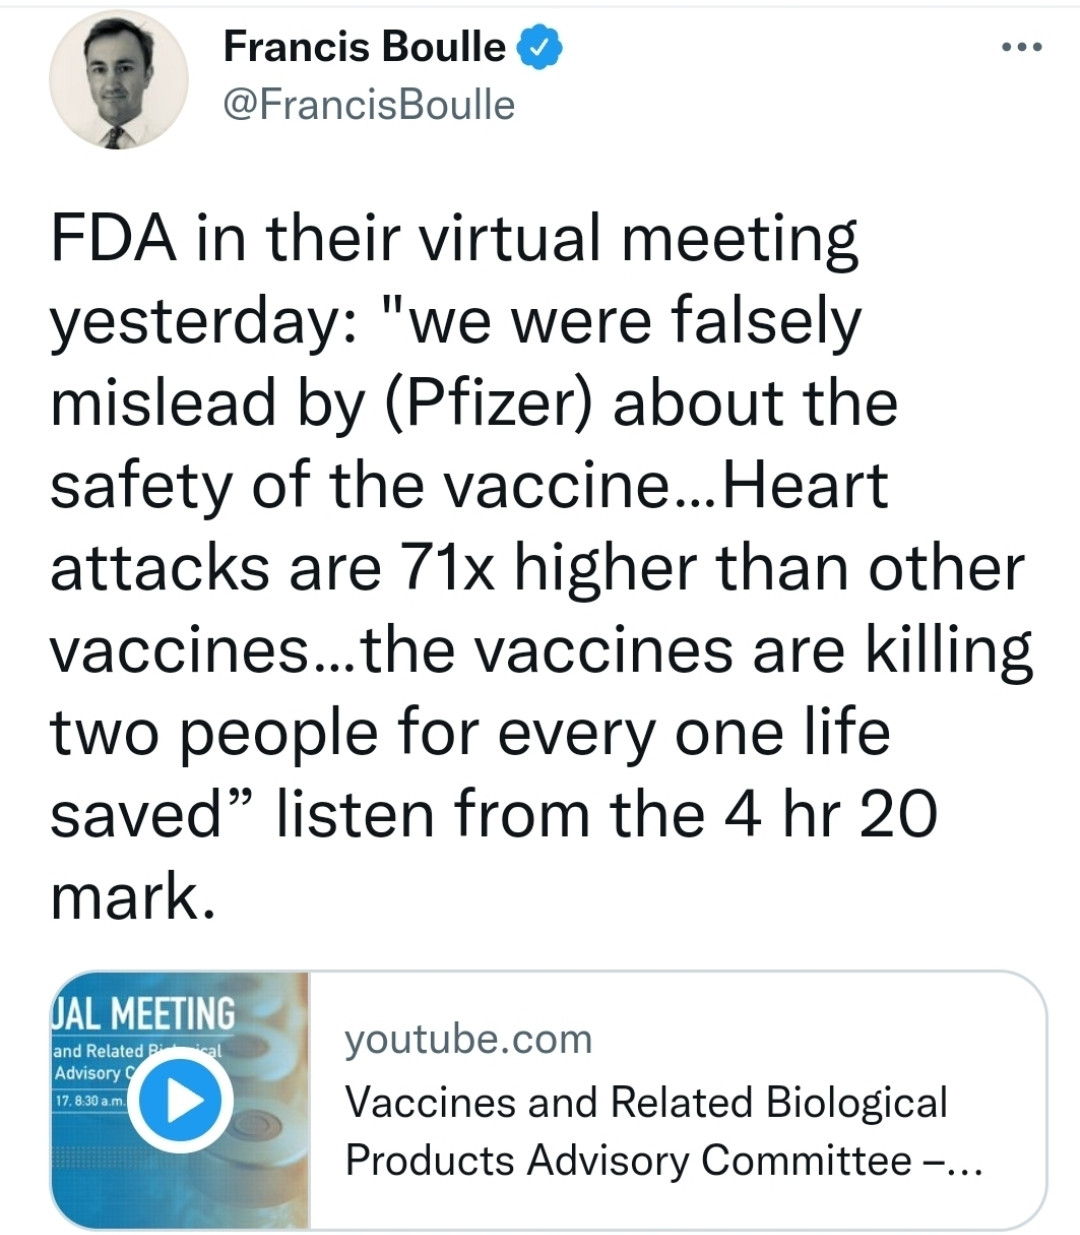
Task: Open the meeting video thumbnail image
Action: (x=180, y=1100)
